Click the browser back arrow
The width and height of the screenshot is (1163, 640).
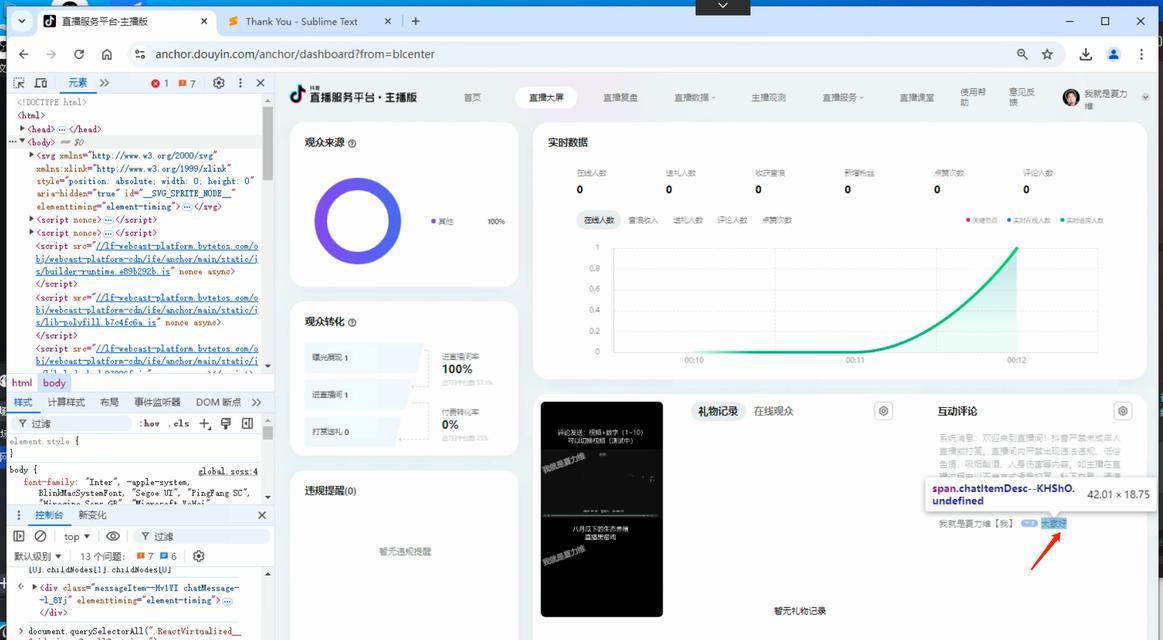pyautogui.click(x=23, y=54)
